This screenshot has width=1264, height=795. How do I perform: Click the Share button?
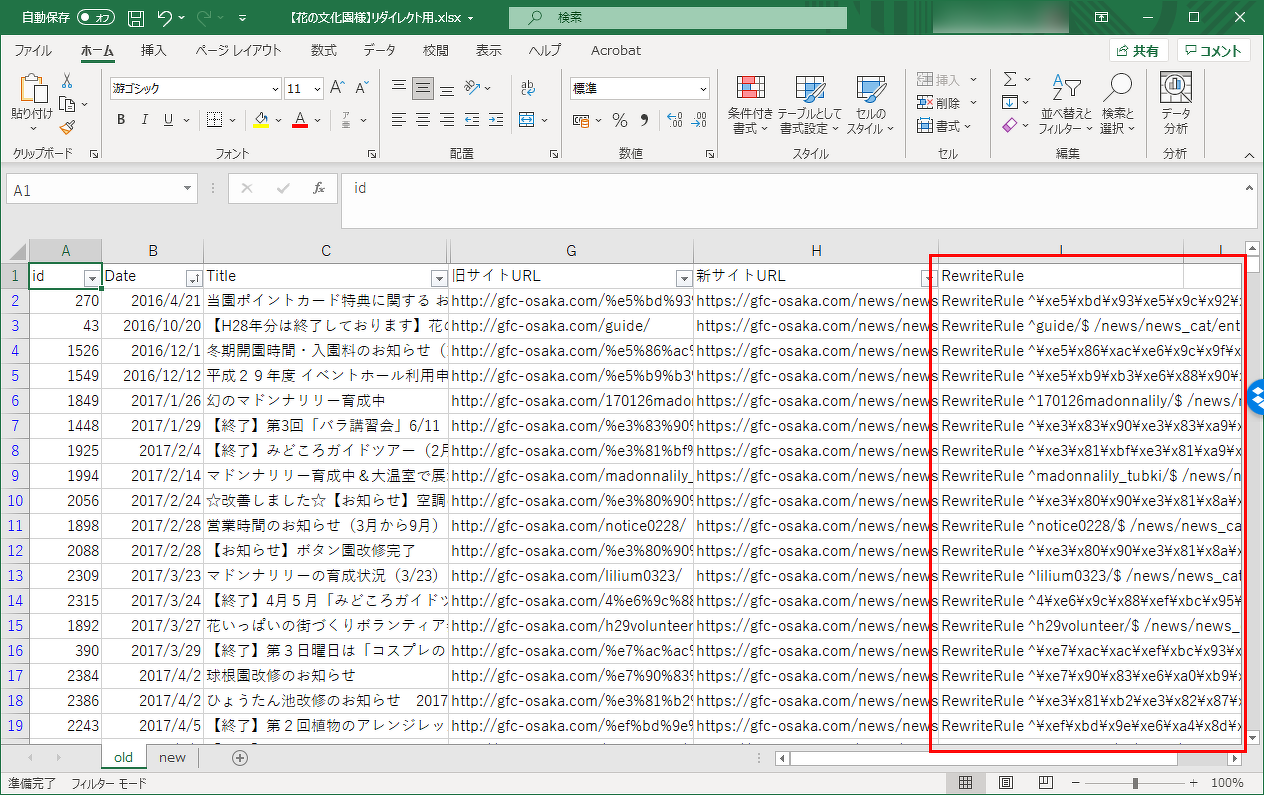pyautogui.click(x=1138, y=51)
